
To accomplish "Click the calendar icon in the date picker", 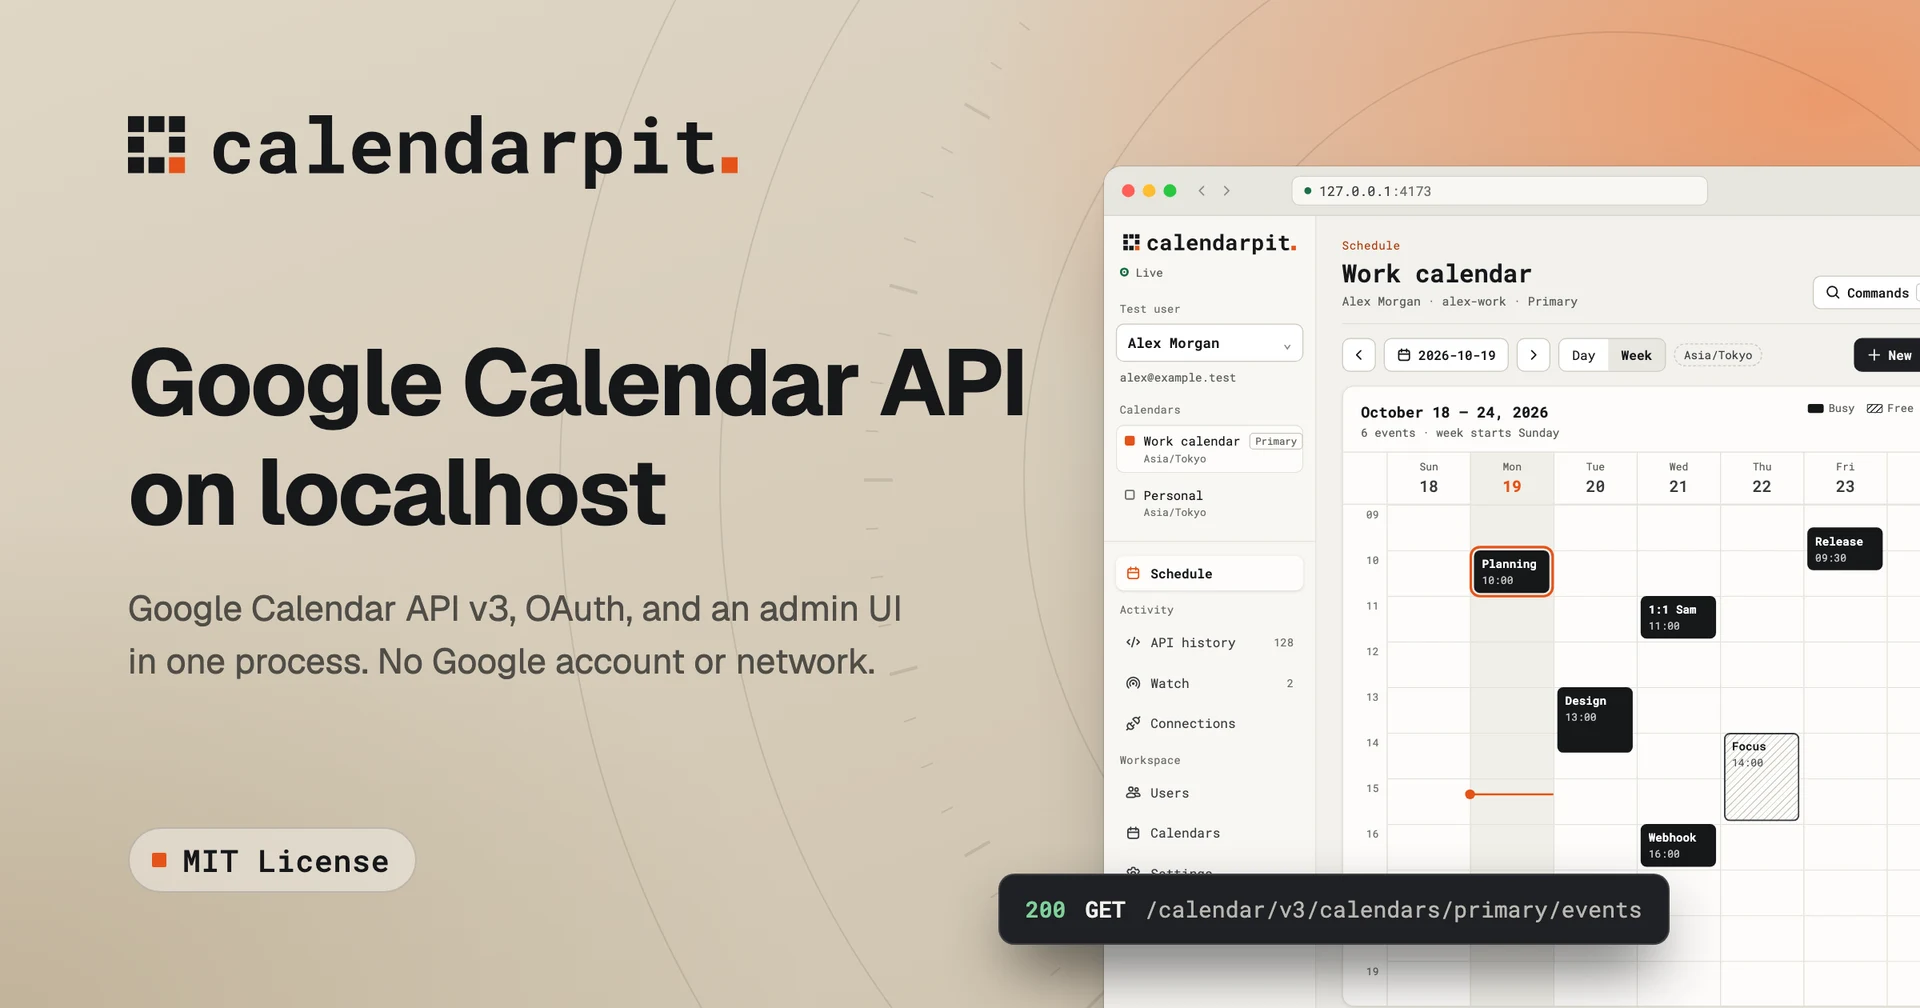I will point(1404,355).
